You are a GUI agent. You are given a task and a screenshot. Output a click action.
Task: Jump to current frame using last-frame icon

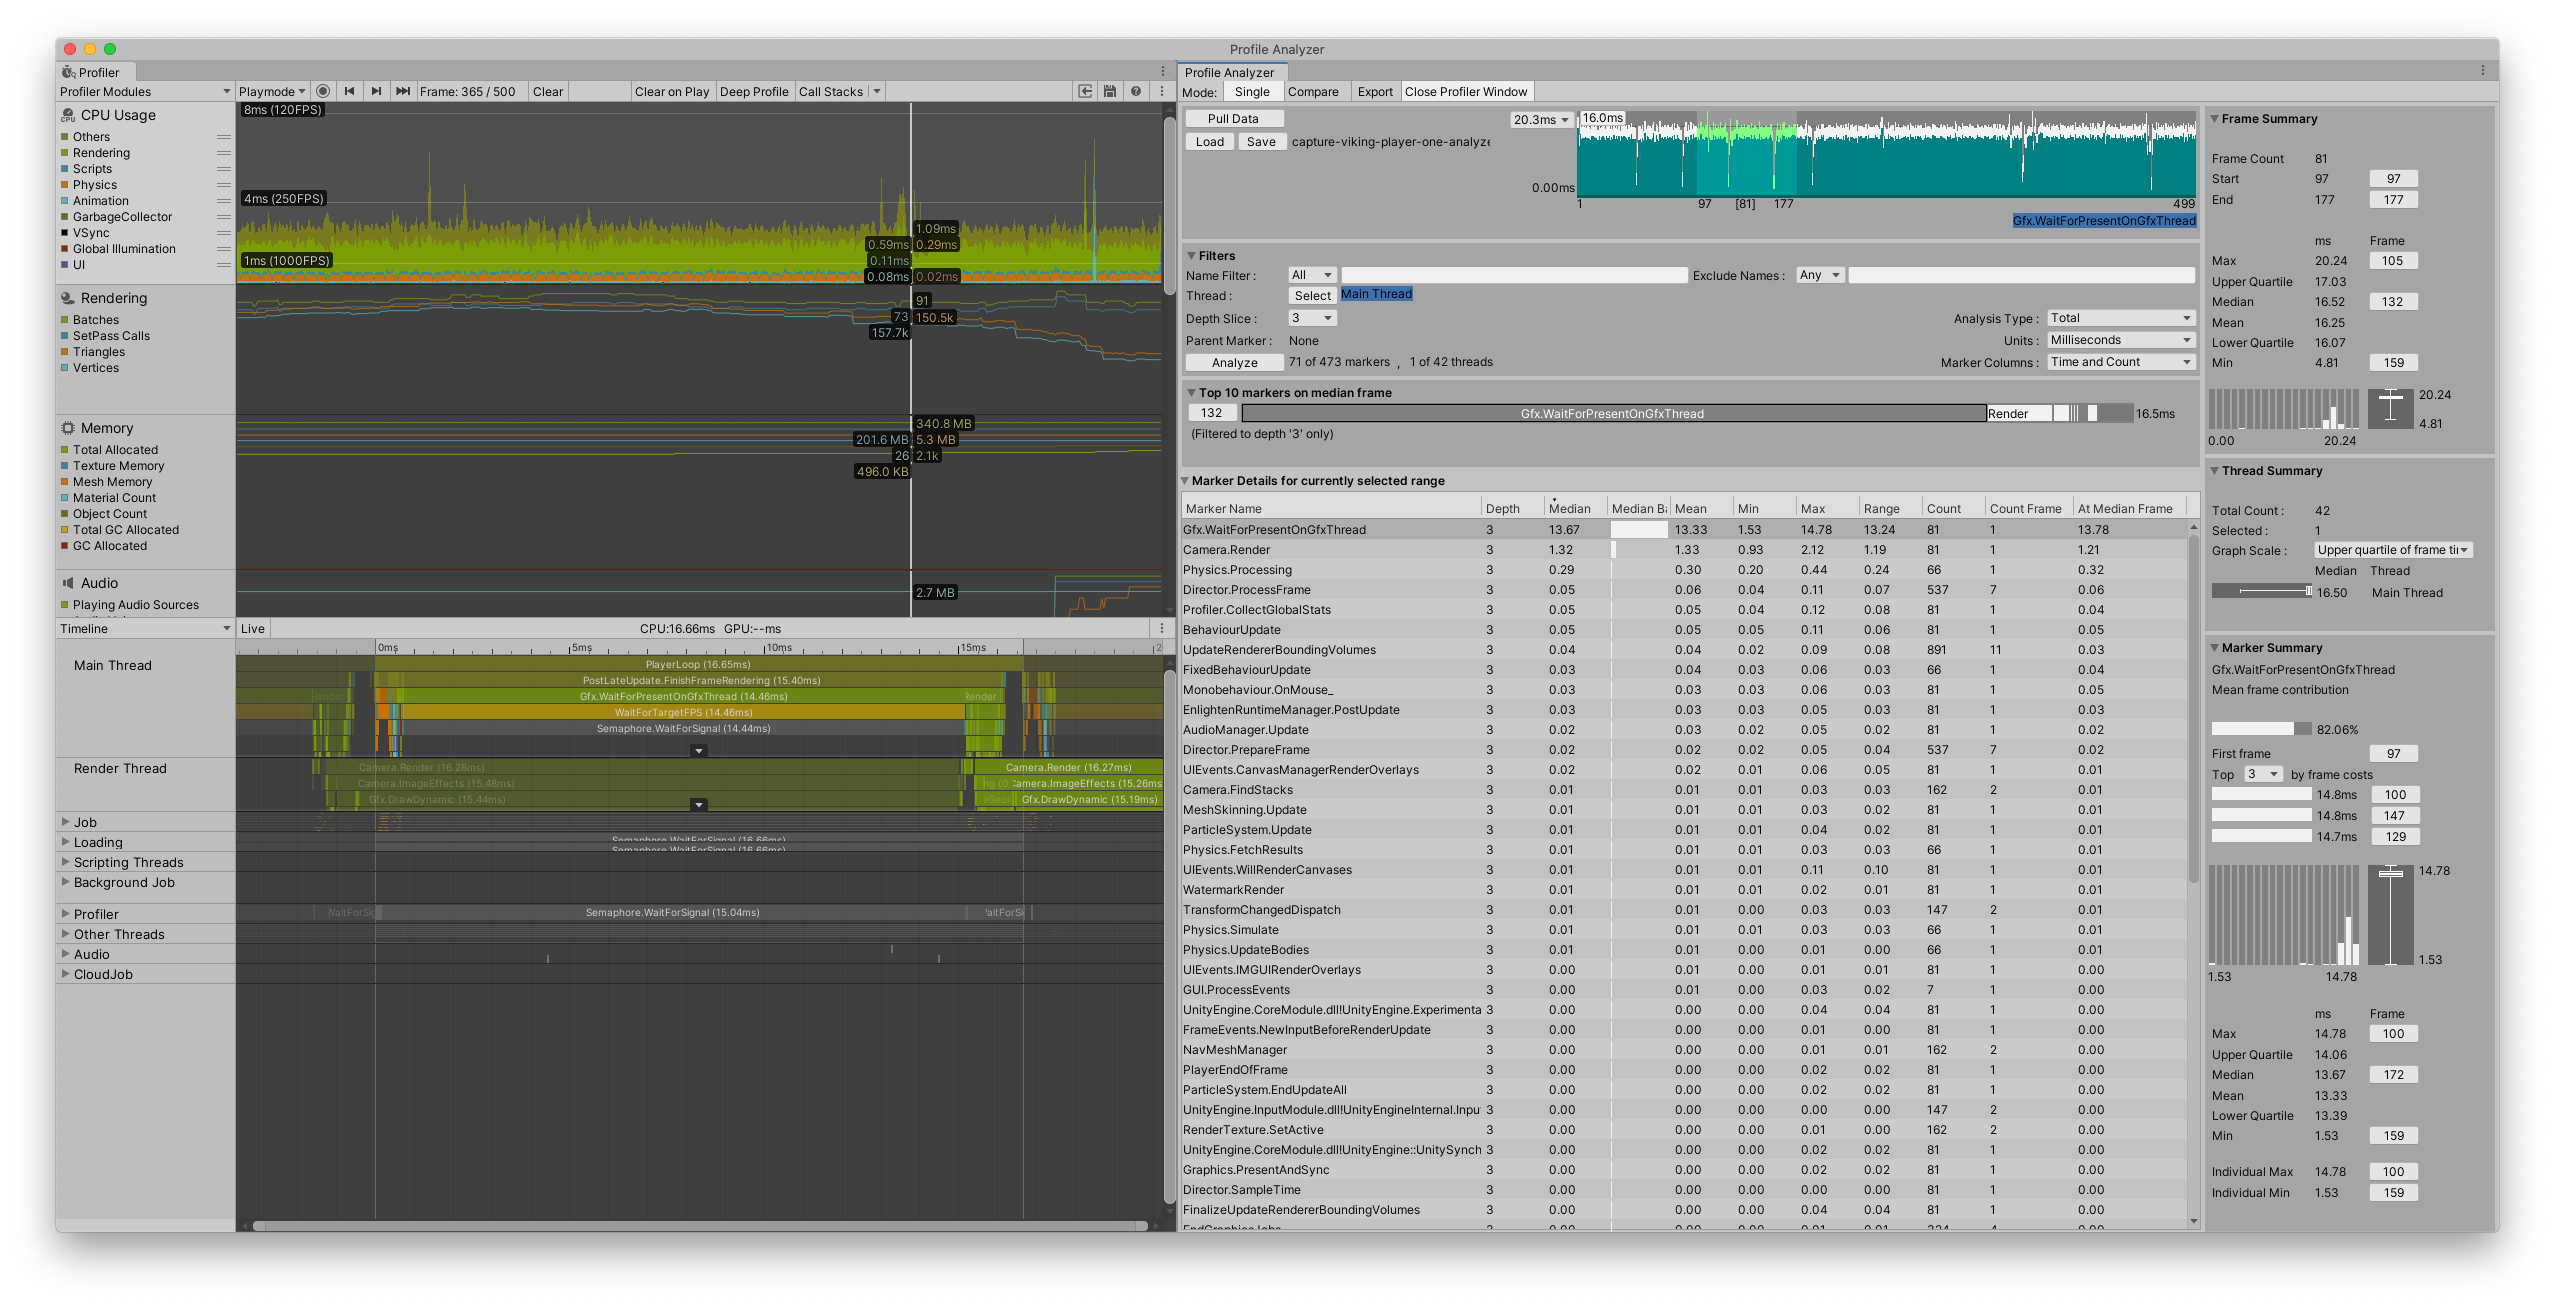[403, 91]
